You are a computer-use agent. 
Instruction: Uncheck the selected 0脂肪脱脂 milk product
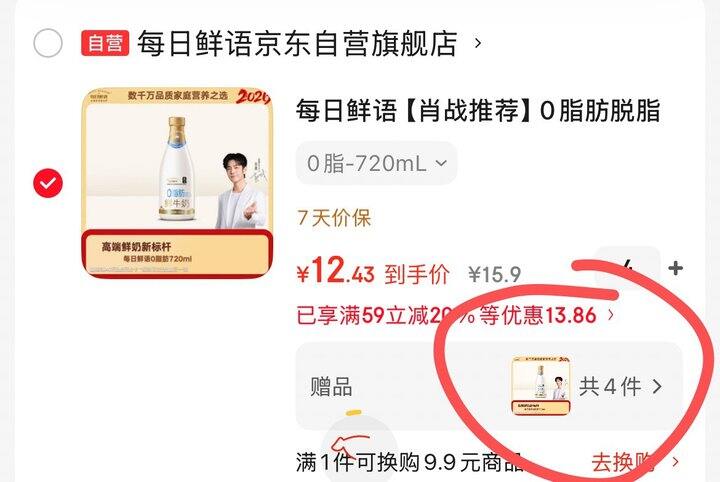point(48,183)
